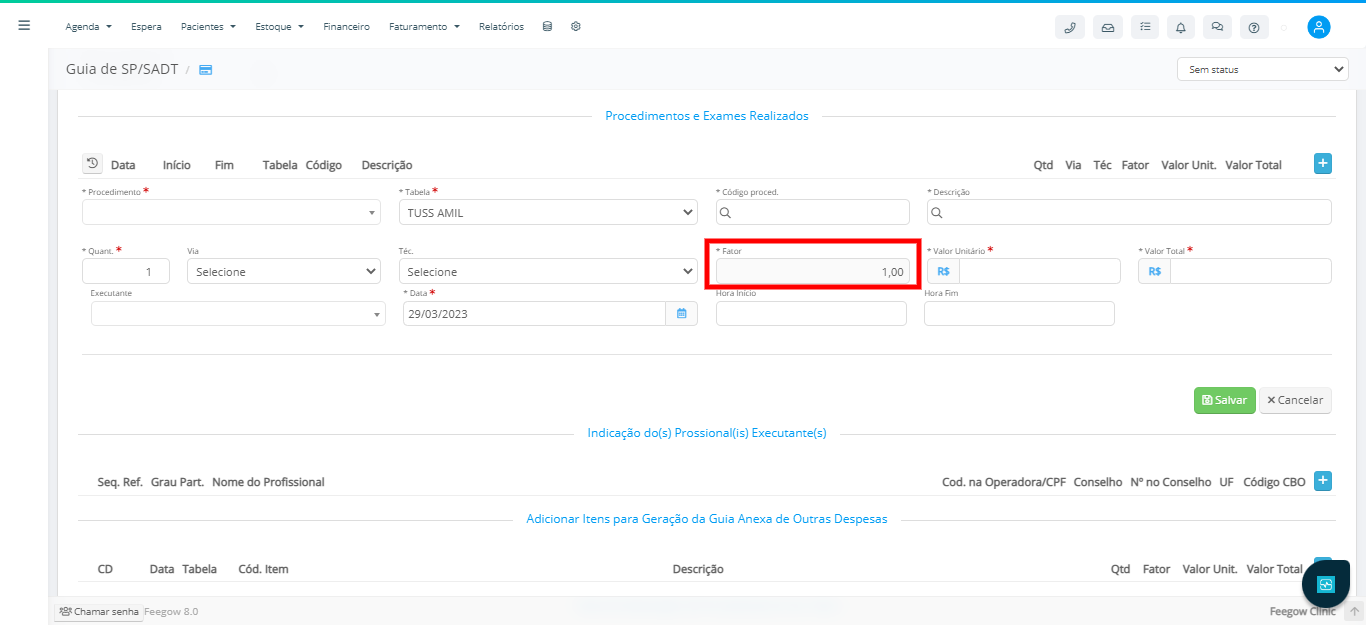
Task: Go to Financeiro menu item
Action: [346, 27]
